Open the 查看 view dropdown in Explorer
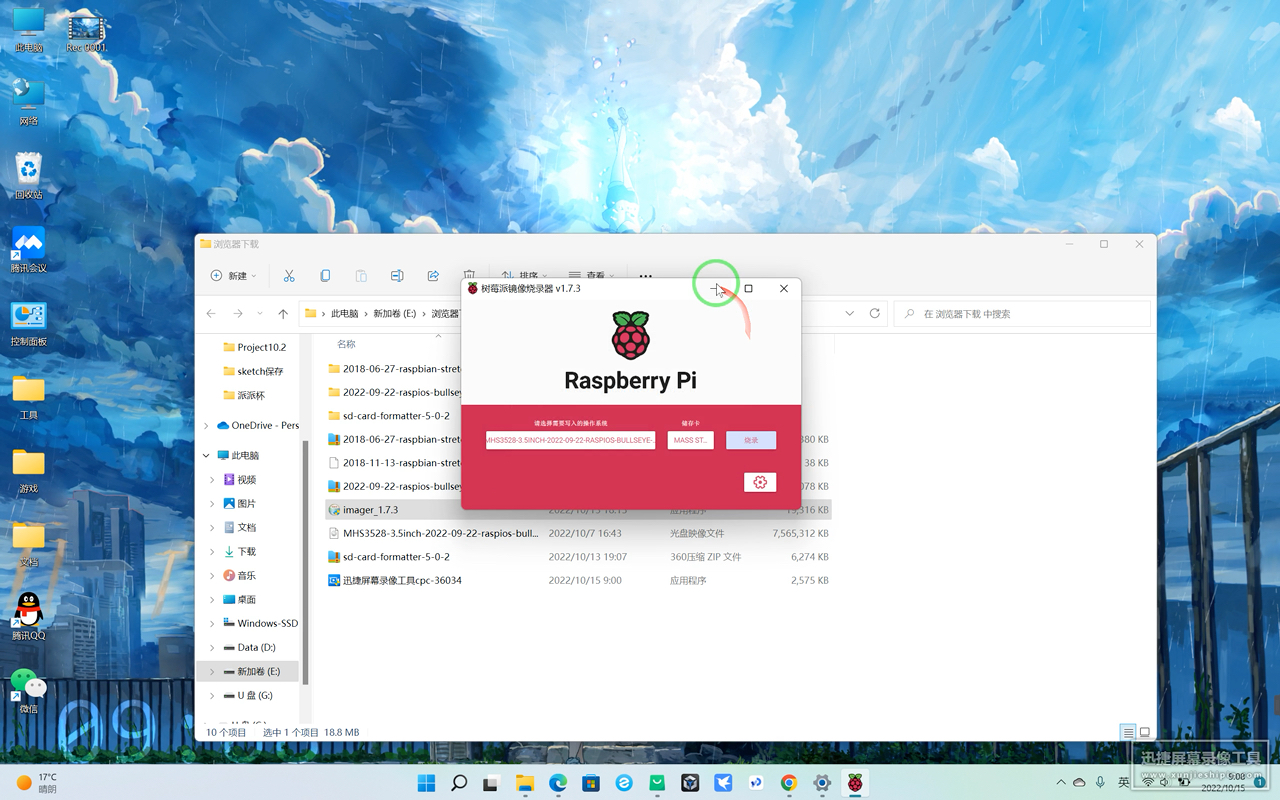The height and width of the screenshot is (800, 1280). click(591, 276)
